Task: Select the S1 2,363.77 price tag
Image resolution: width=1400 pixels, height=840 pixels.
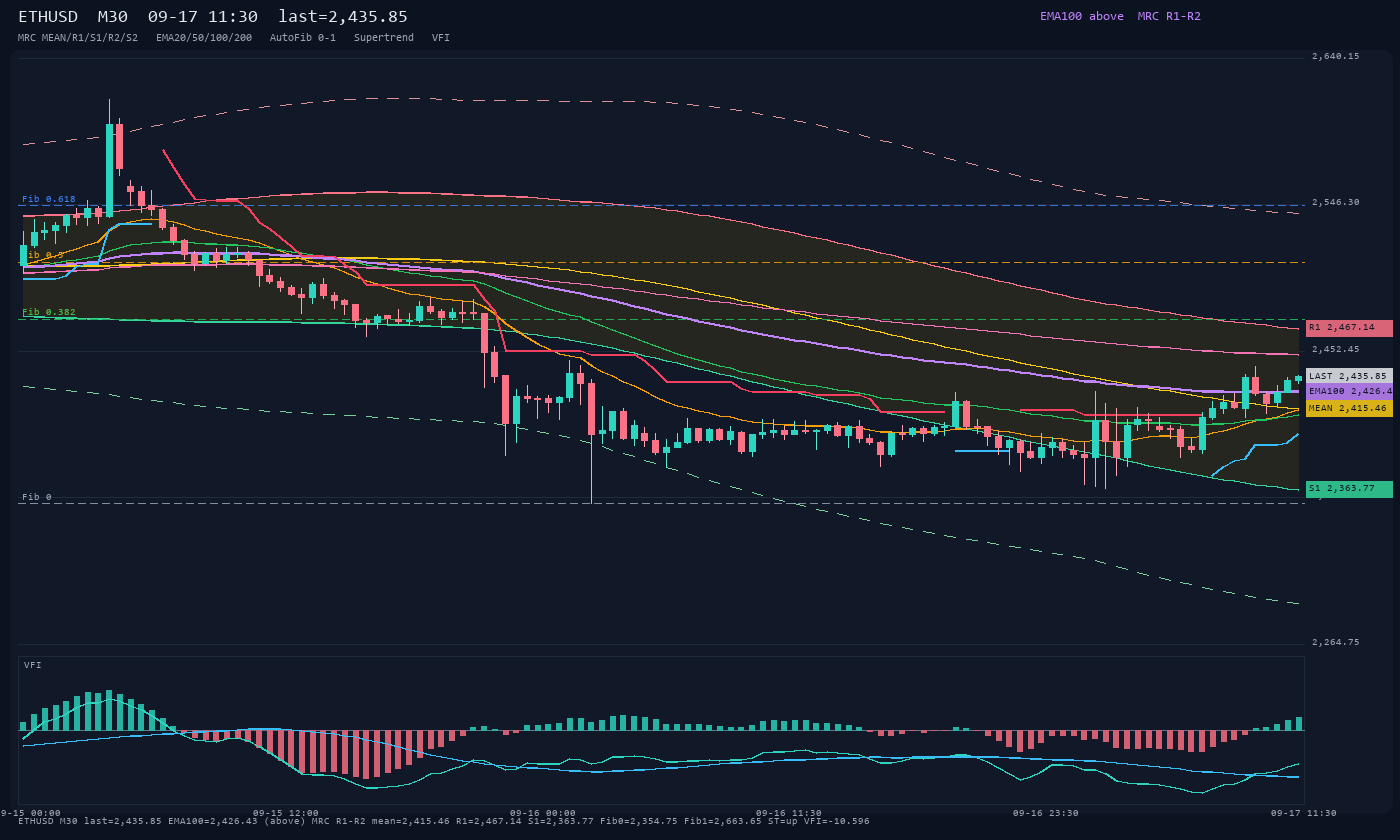Action: (1349, 489)
